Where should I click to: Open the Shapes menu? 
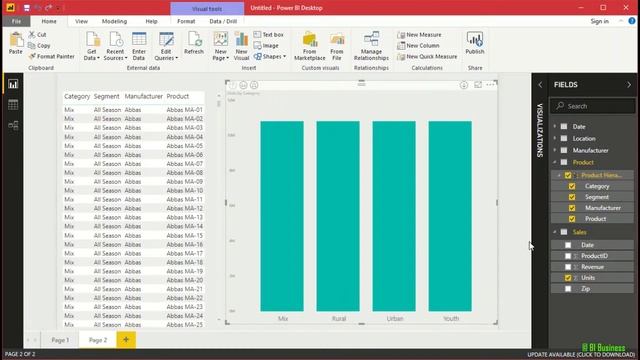click(x=270, y=57)
